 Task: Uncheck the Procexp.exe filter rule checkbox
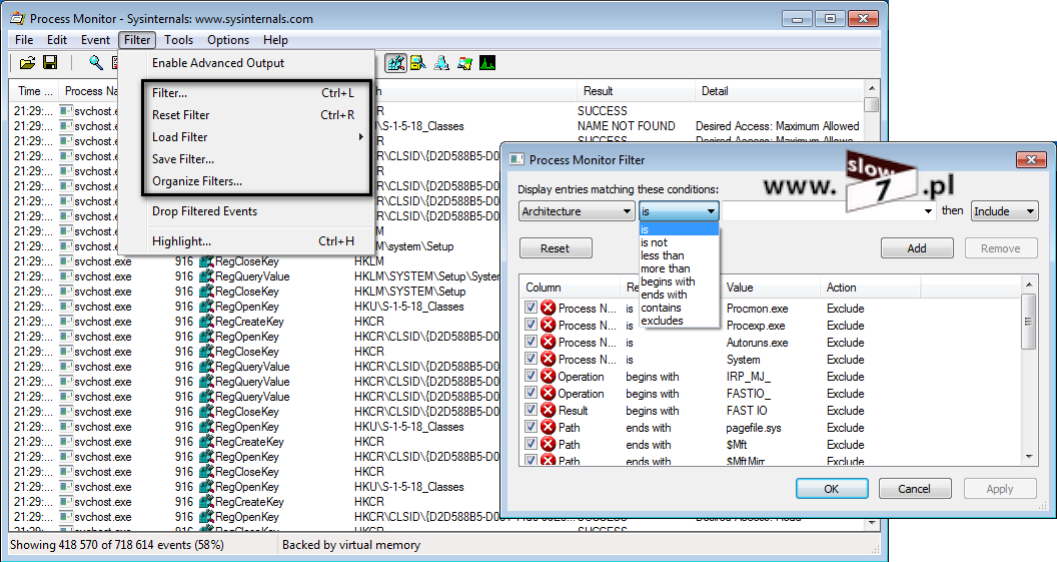[531, 324]
